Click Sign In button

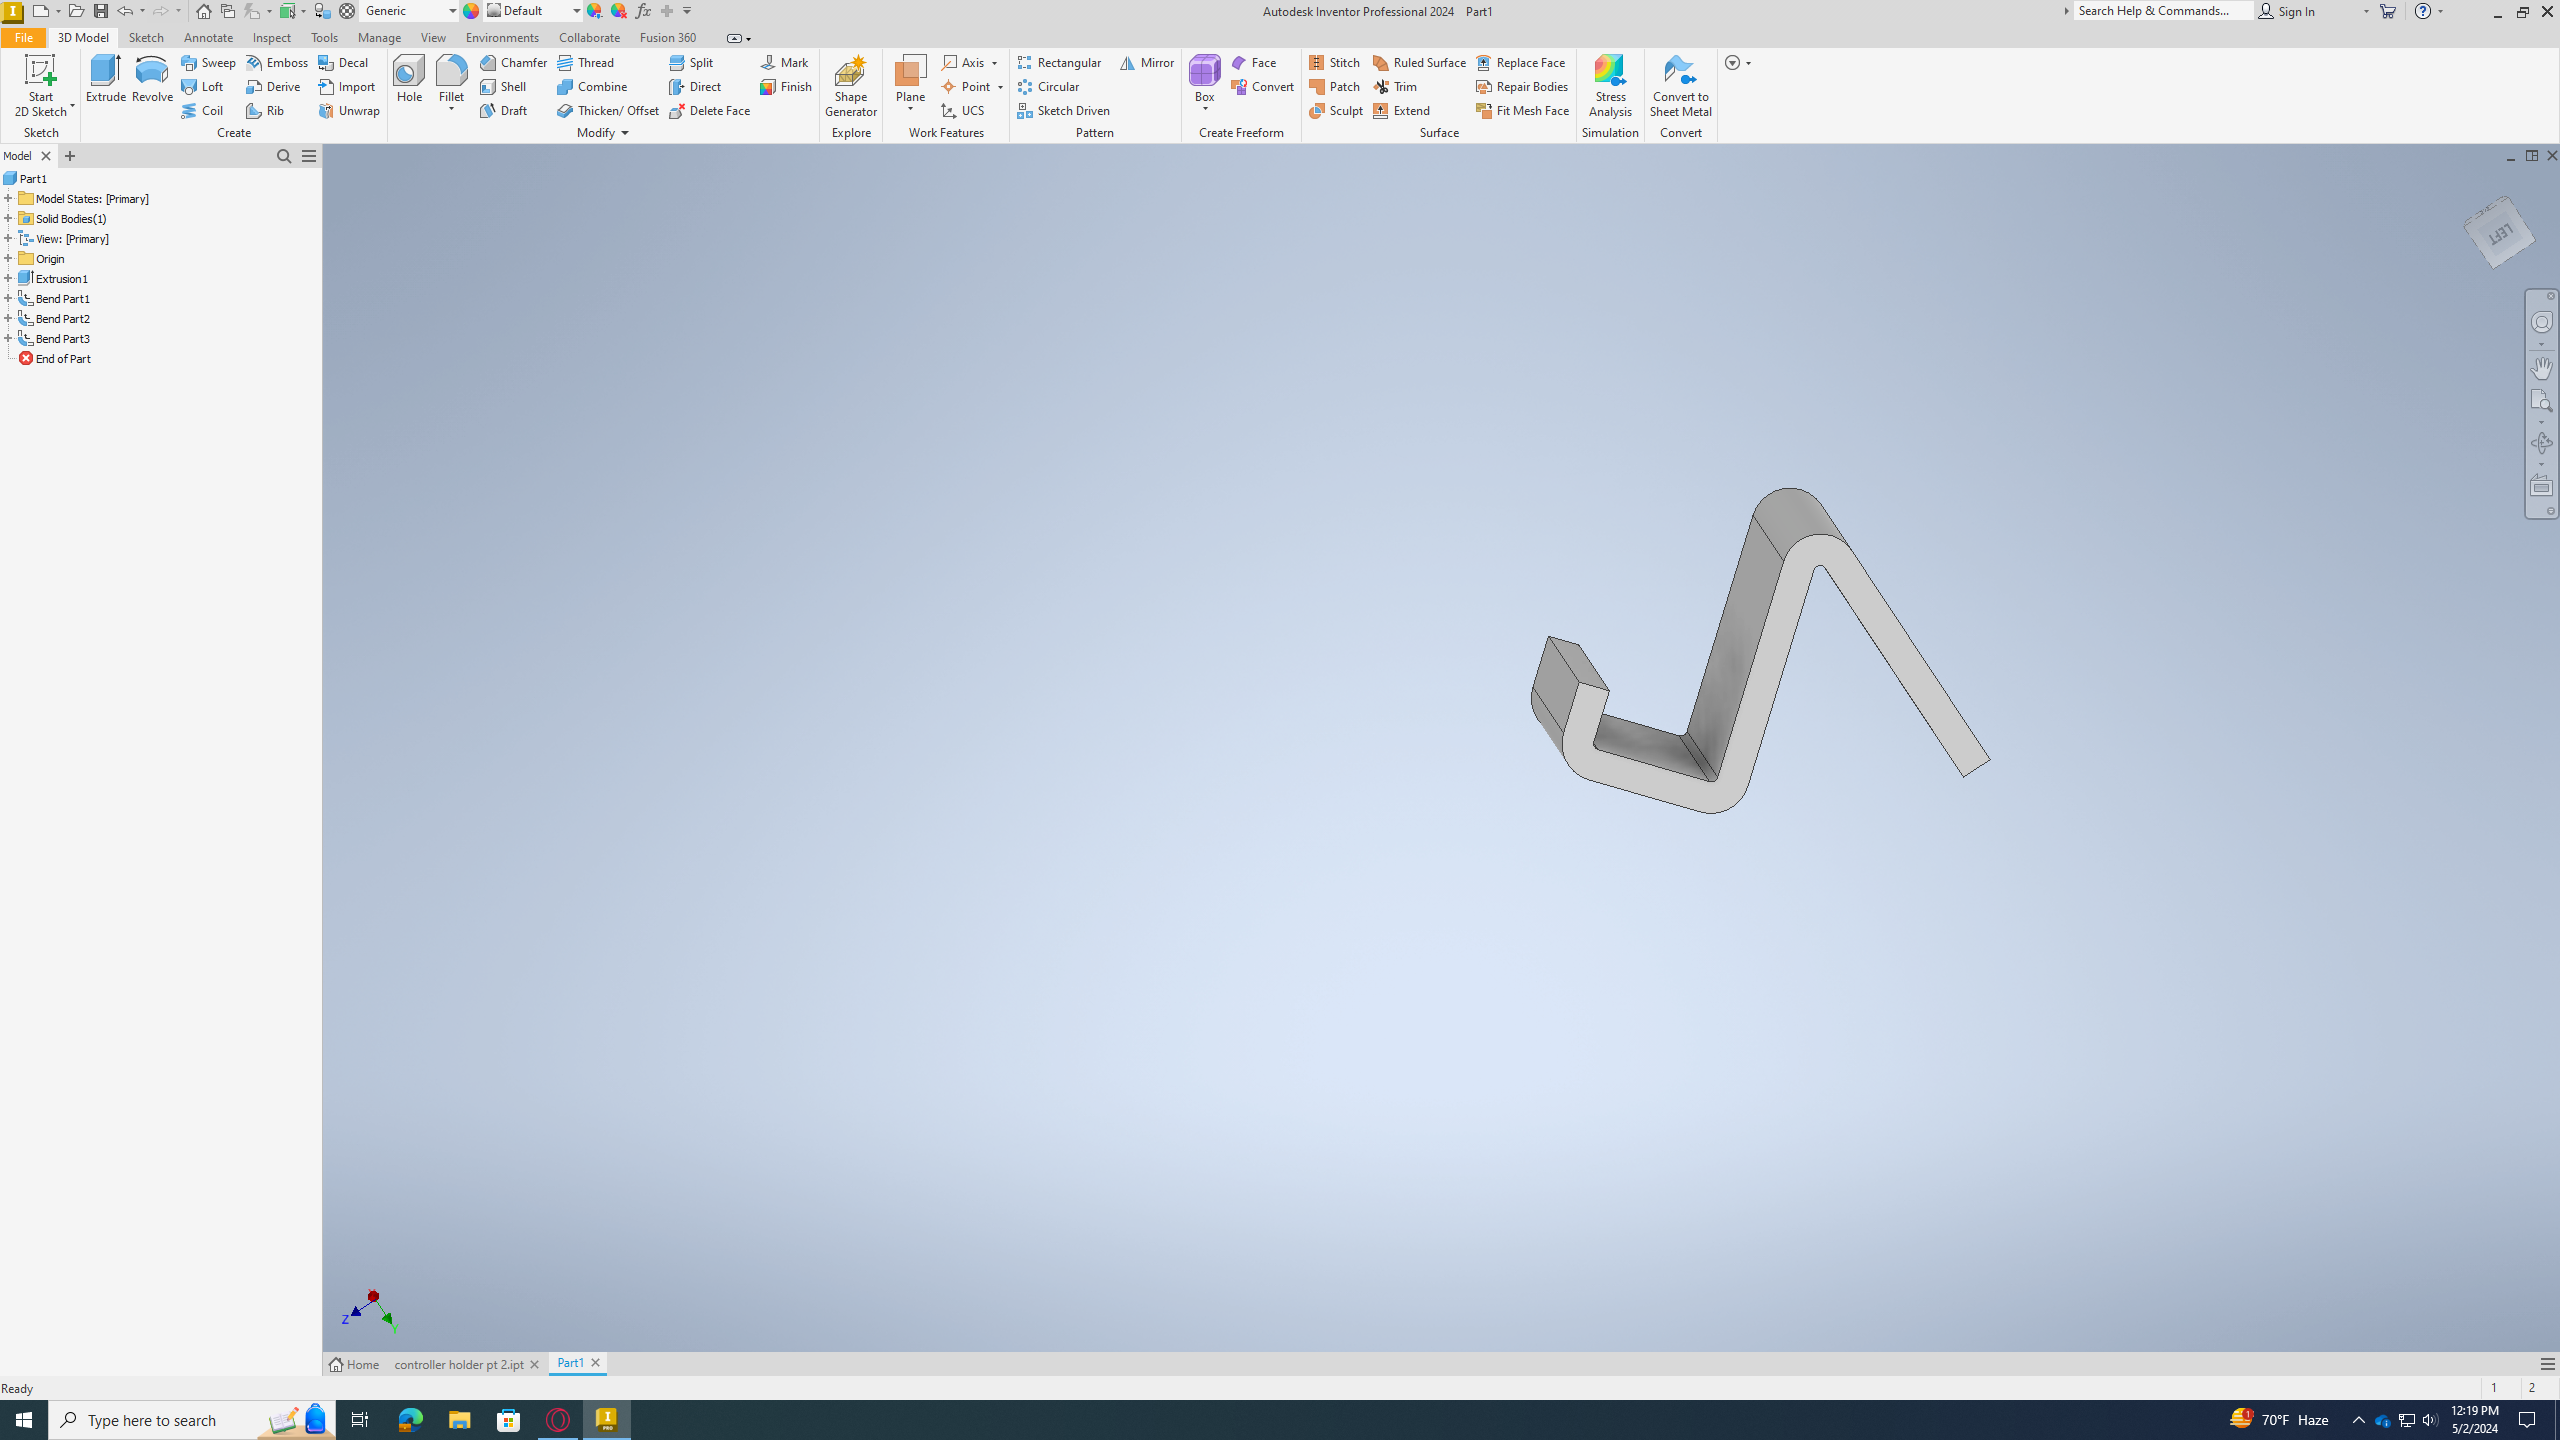coord(2286,11)
